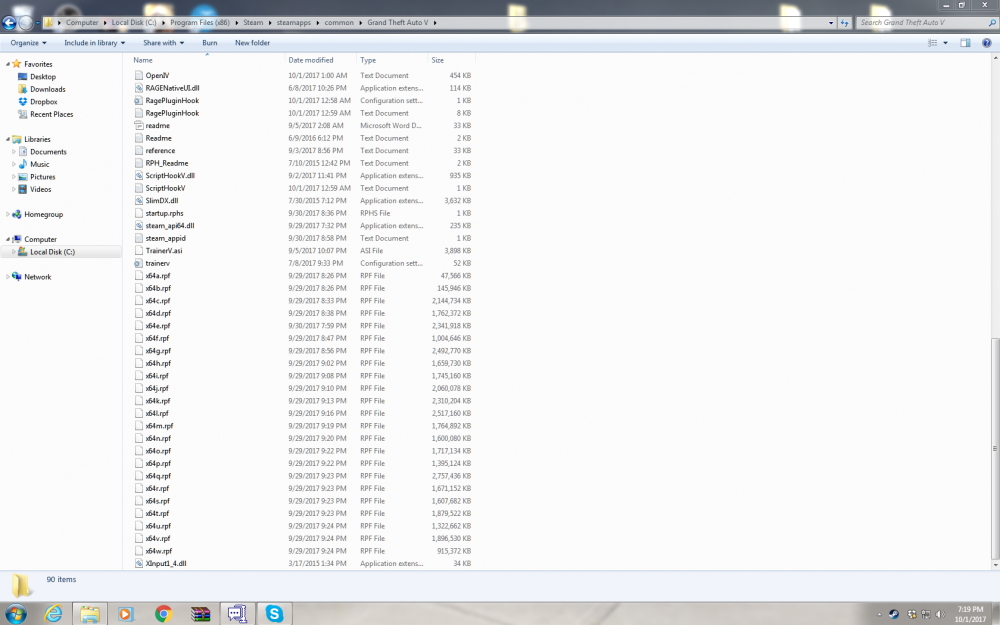
Task: Select the SlimDX.dll file icon
Action: tap(138, 200)
